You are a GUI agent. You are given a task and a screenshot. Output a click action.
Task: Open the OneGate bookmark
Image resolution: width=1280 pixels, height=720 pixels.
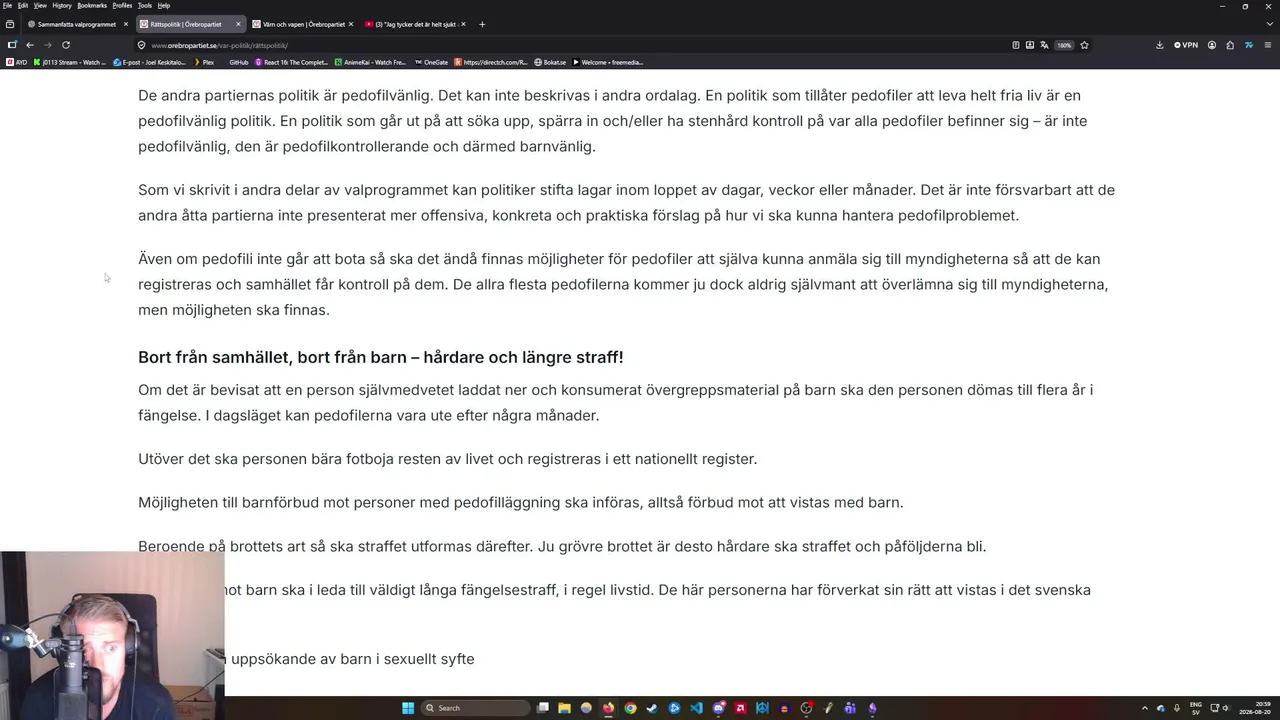tap(431, 62)
